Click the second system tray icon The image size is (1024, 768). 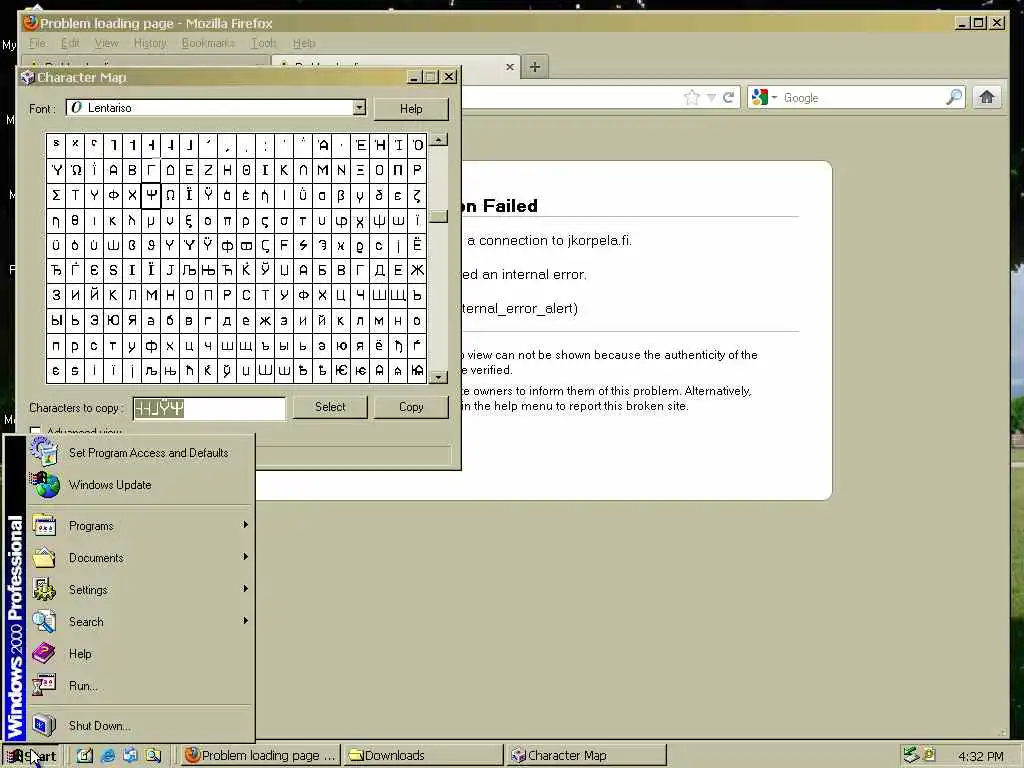coord(930,755)
